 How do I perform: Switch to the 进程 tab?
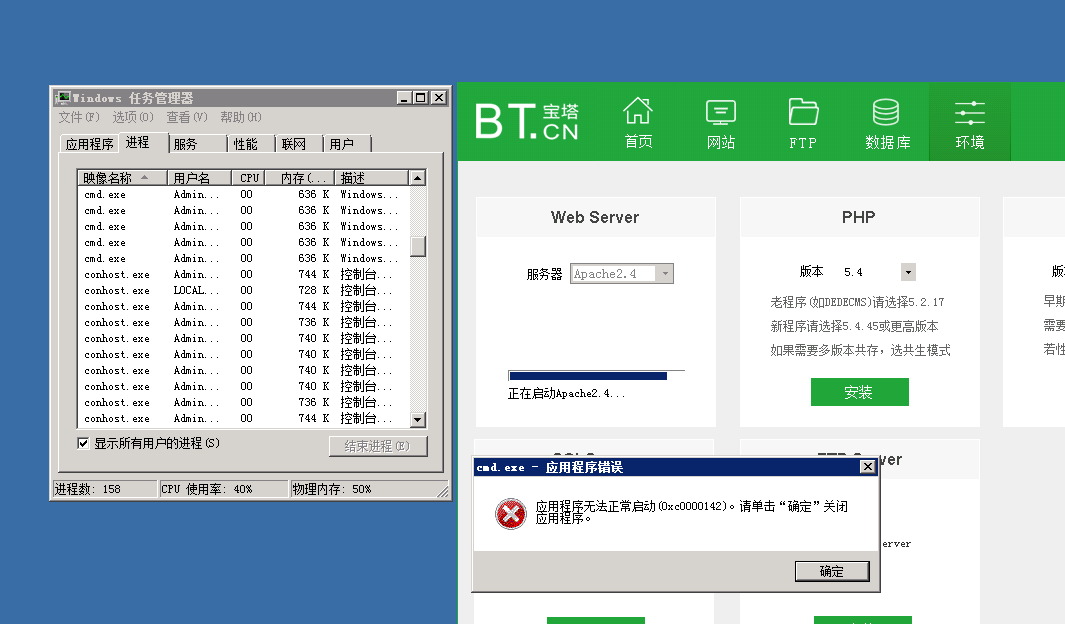point(143,142)
